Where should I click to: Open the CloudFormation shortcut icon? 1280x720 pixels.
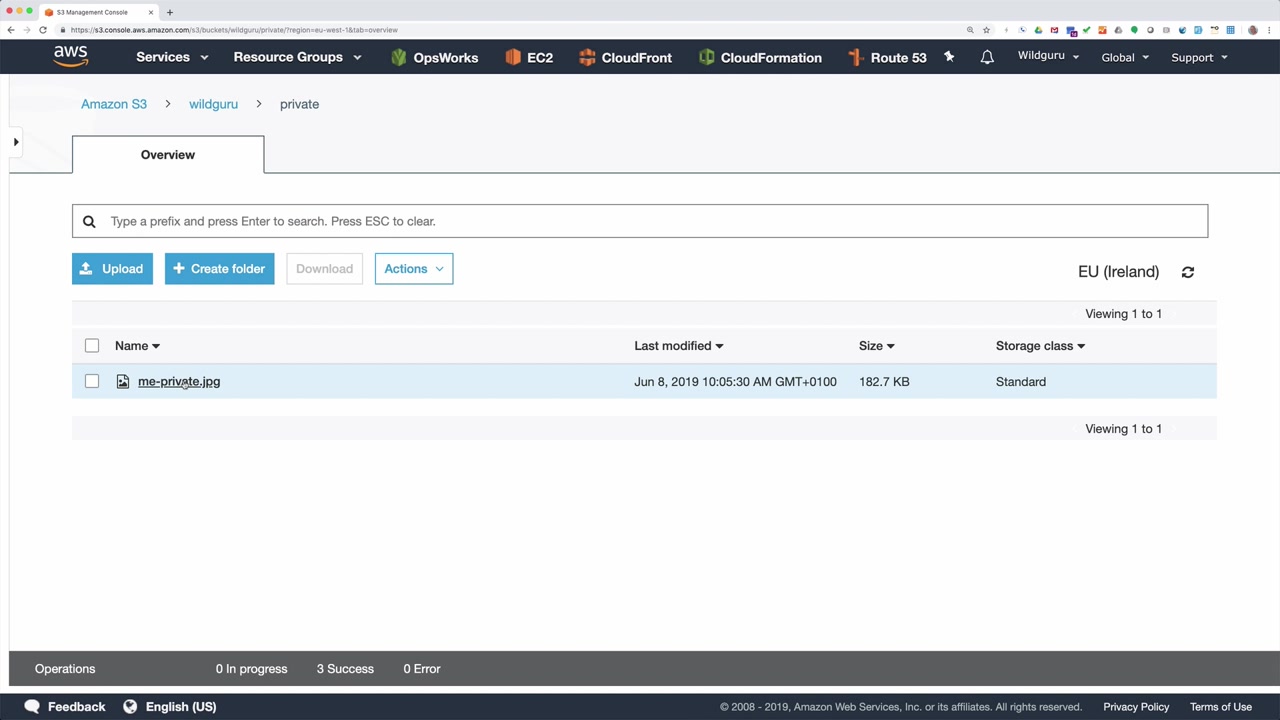[707, 57]
